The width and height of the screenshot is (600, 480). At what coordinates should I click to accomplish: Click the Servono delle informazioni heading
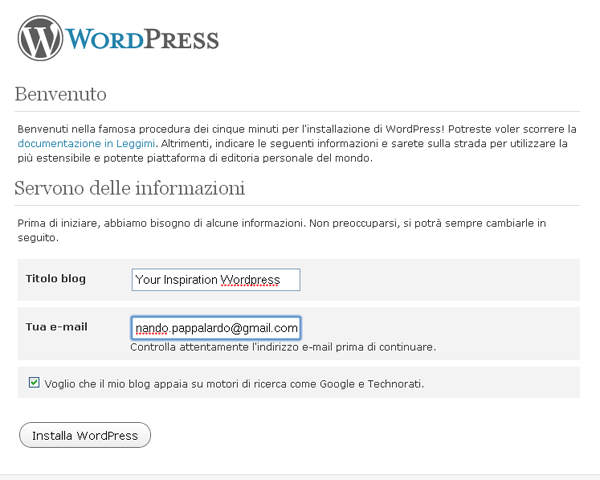point(130,188)
